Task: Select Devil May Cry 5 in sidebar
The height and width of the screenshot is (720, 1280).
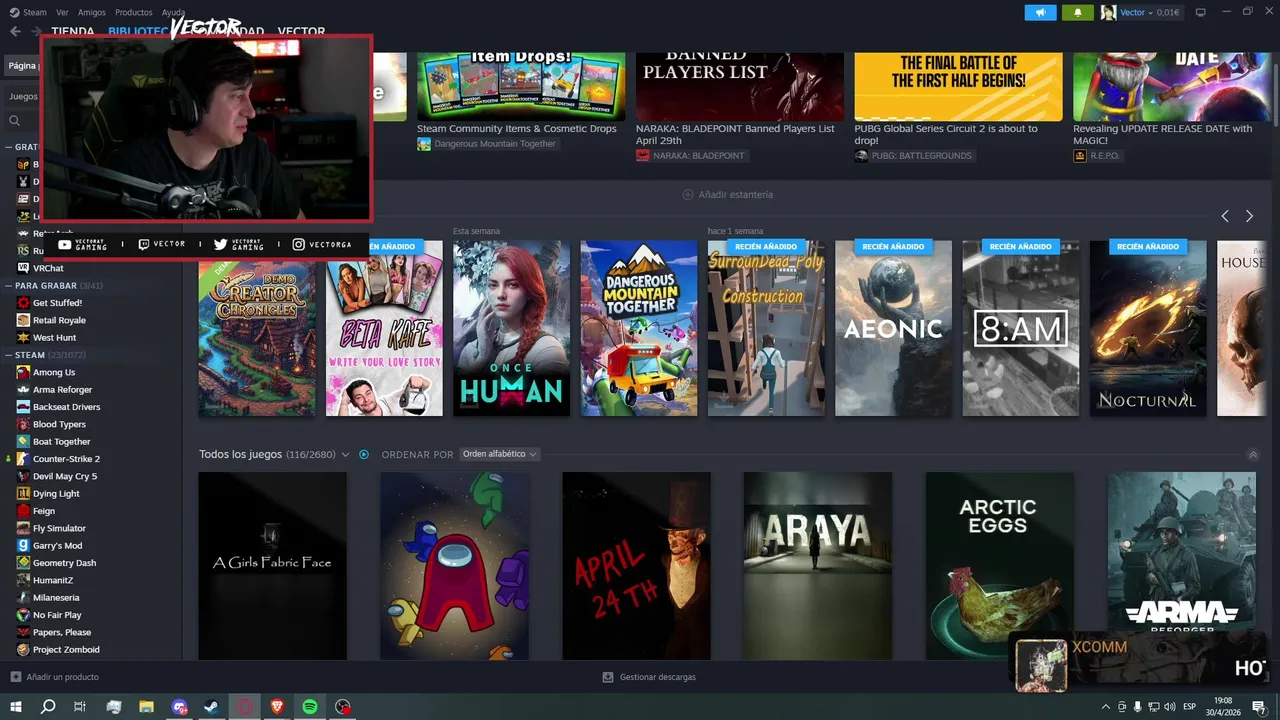Action: (65, 477)
